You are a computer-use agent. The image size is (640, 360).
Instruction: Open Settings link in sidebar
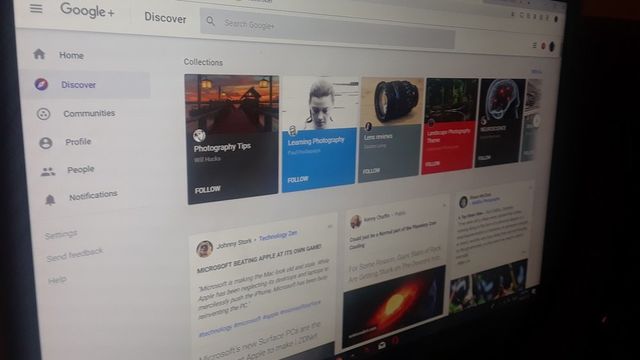61,235
